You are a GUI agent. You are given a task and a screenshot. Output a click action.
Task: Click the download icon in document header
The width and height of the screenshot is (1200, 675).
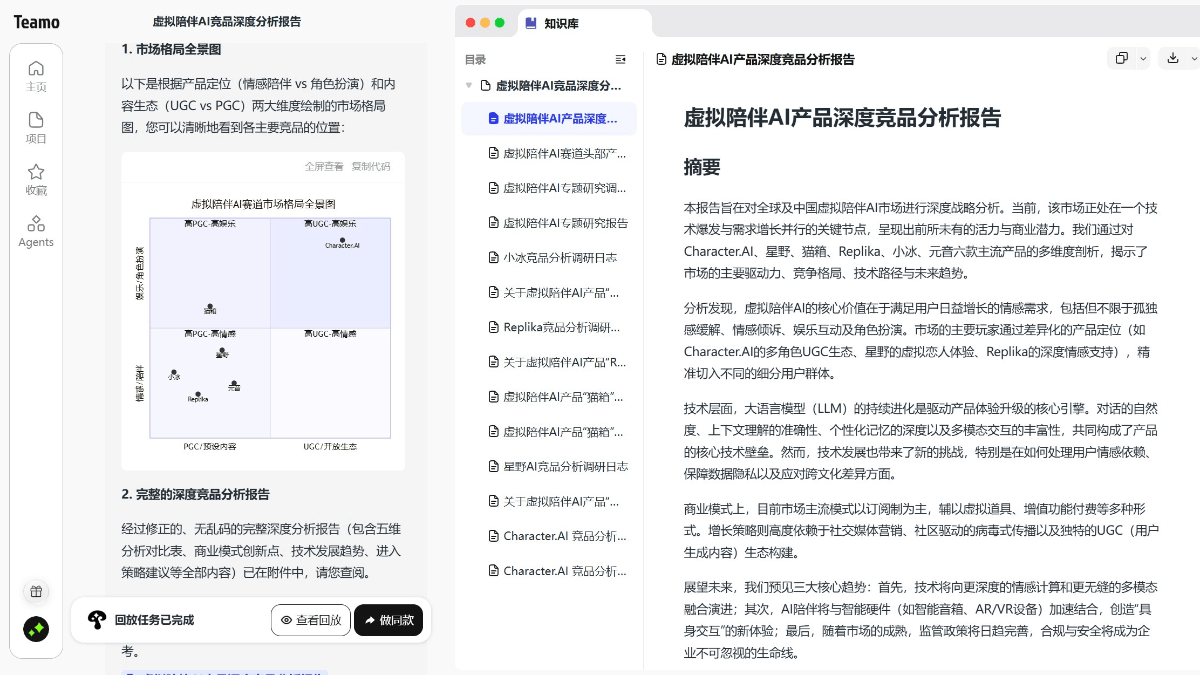(1173, 59)
